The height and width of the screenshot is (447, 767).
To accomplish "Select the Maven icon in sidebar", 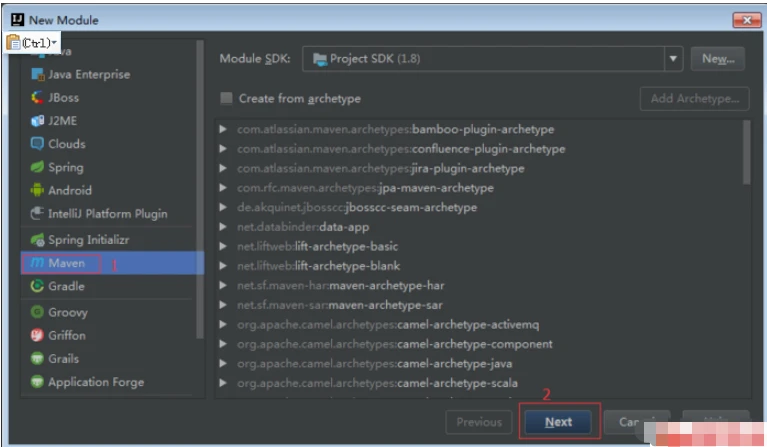I will 37,263.
